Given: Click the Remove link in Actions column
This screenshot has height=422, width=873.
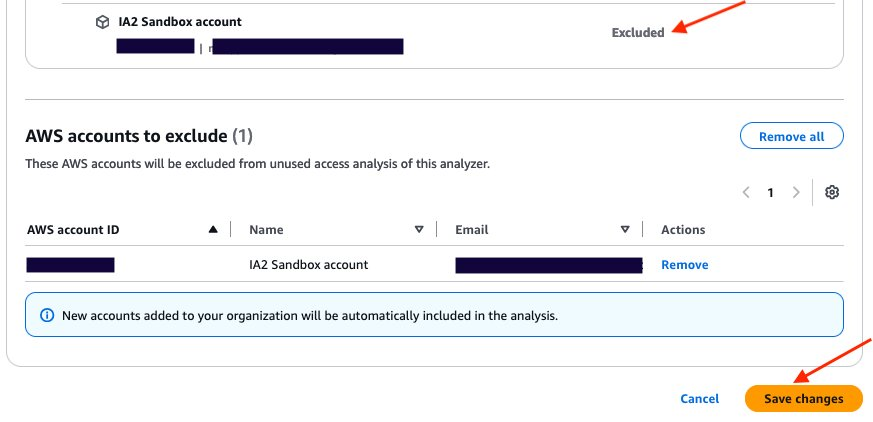Looking at the screenshot, I should (x=684, y=265).
